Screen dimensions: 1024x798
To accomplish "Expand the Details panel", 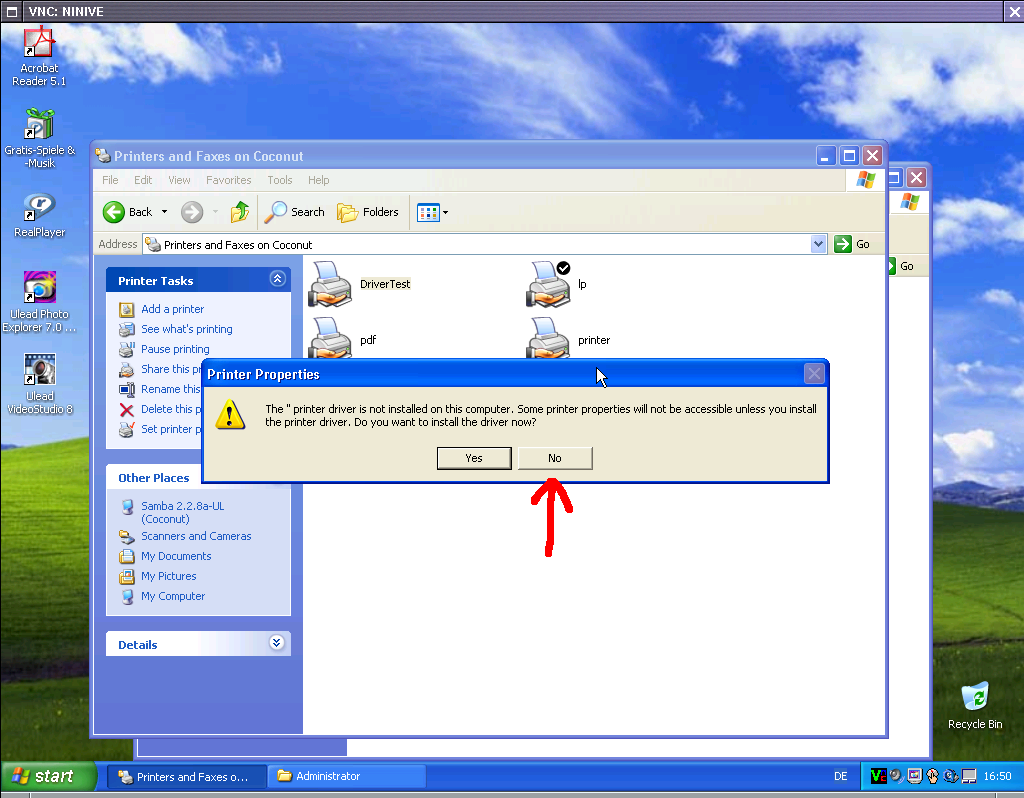I will pos(277,644).
